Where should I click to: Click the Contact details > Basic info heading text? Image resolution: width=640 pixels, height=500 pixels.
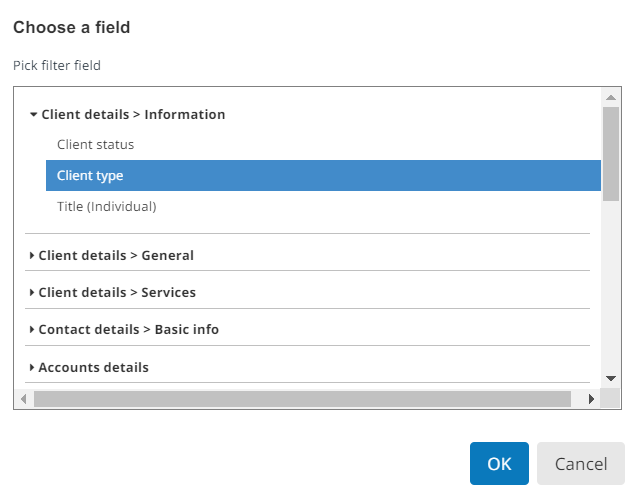coord(128,330)
